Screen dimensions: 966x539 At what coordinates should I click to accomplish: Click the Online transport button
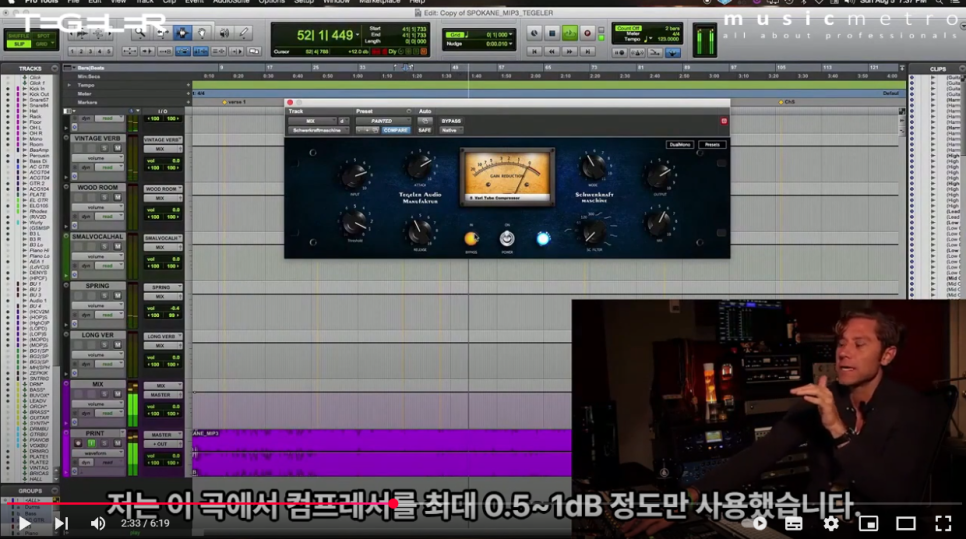point(534,33)
